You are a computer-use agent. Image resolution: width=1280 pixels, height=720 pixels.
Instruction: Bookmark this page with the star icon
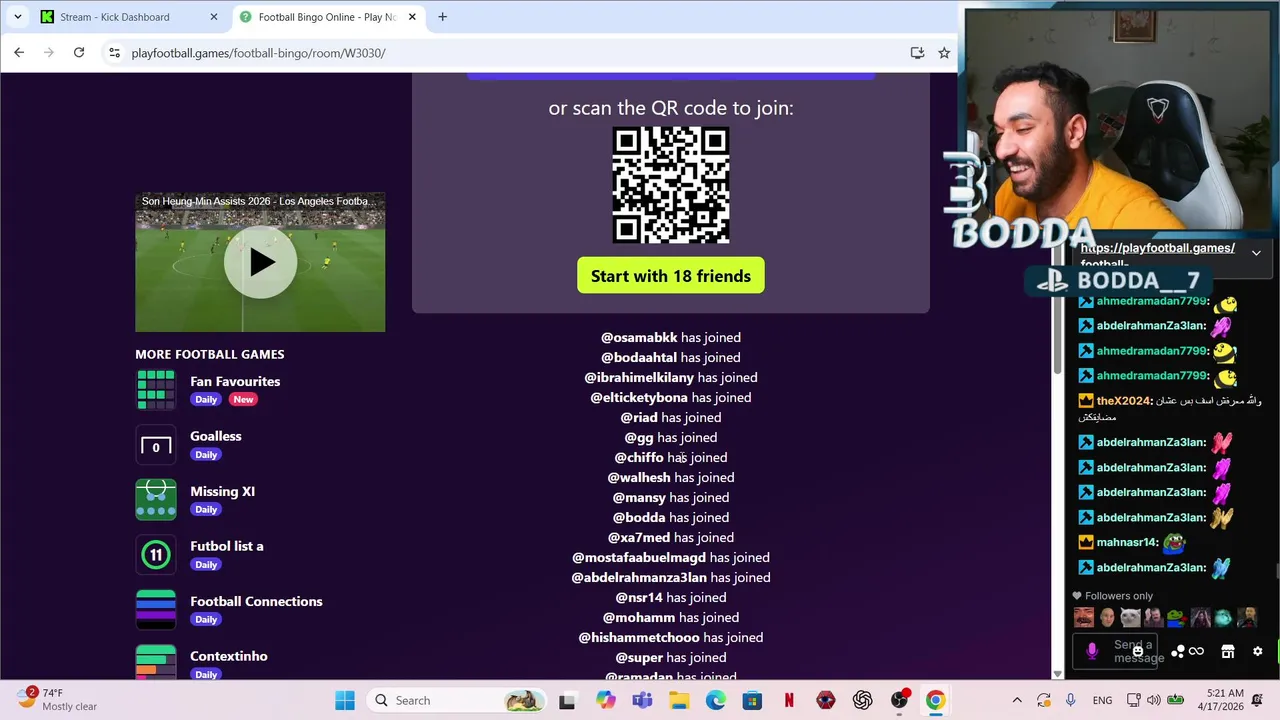(944, 53)
